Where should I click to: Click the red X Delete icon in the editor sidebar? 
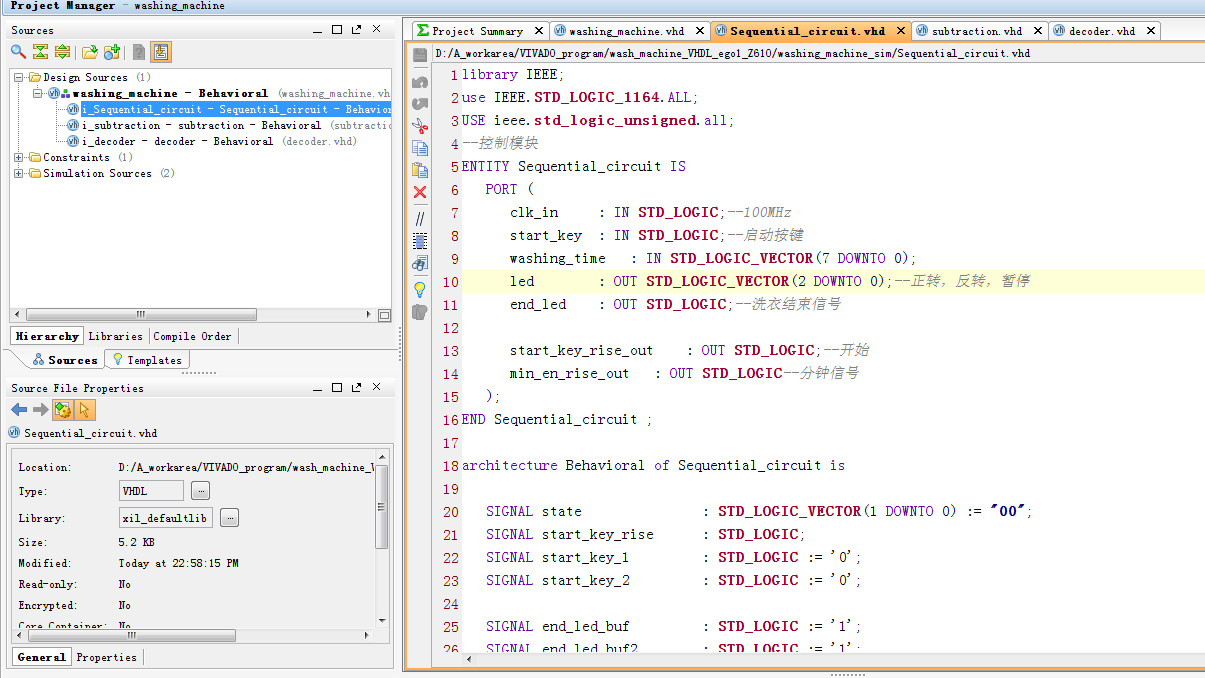(420, 192)
